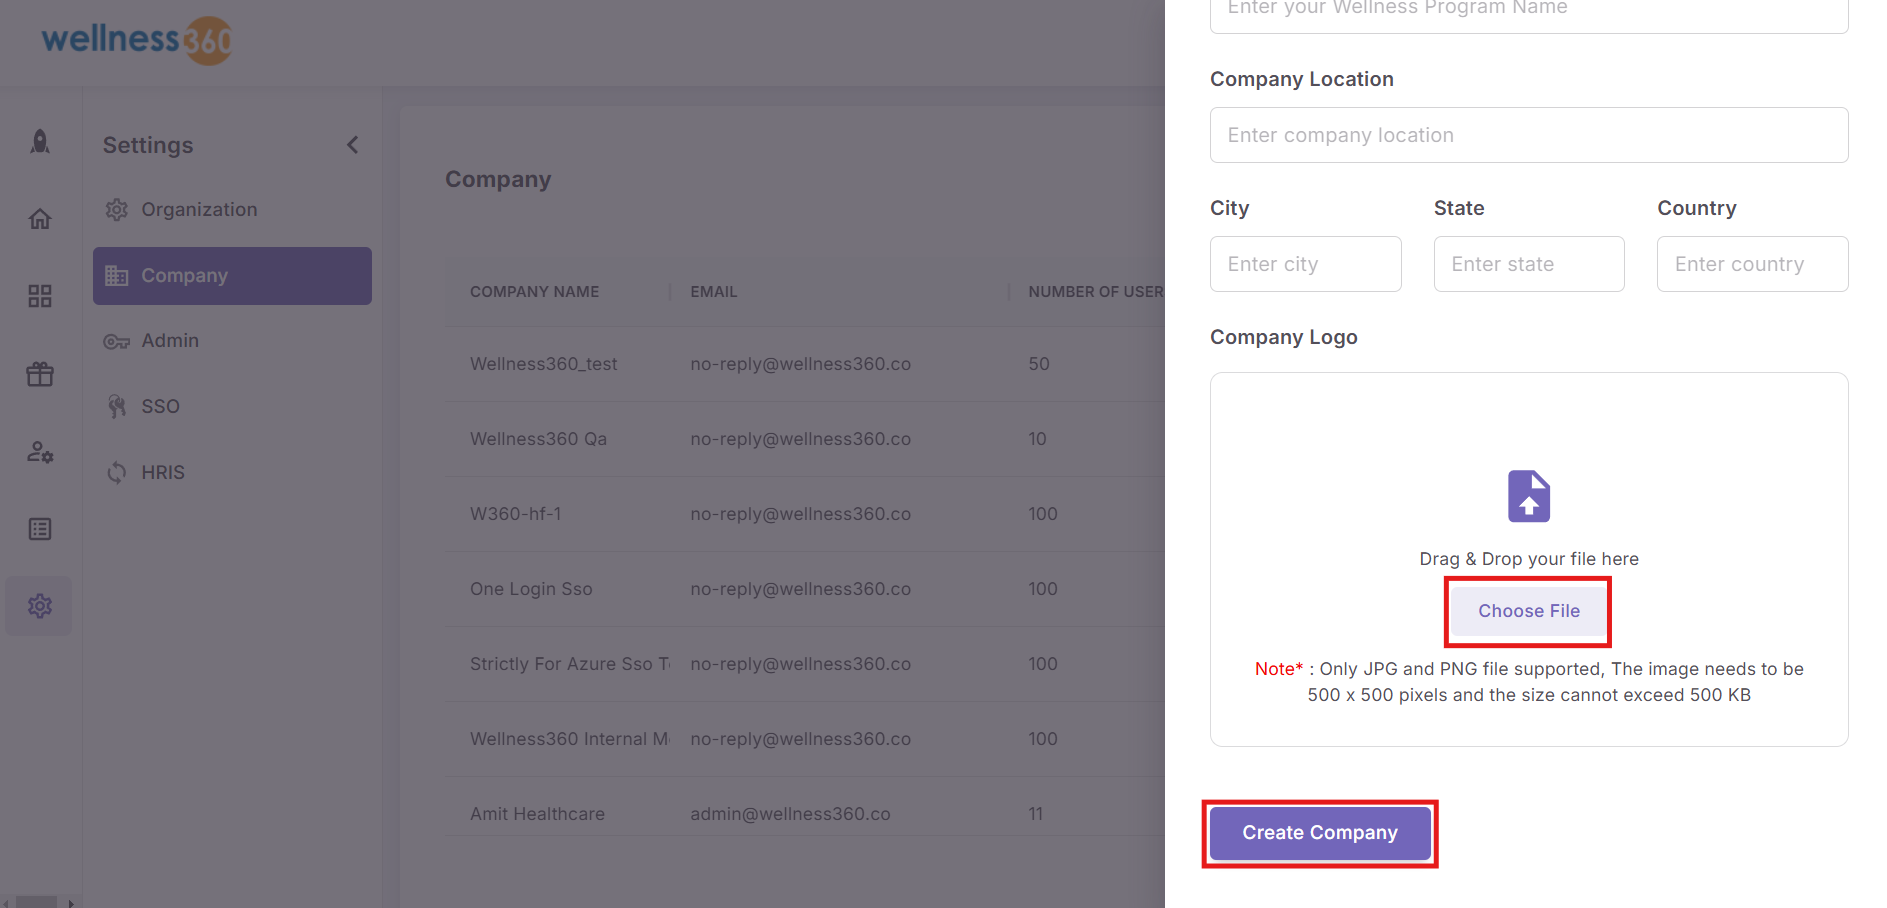Select the Strictly For Azure Sso company row
Screen dimensions: 1887x908
coord(805,664)
